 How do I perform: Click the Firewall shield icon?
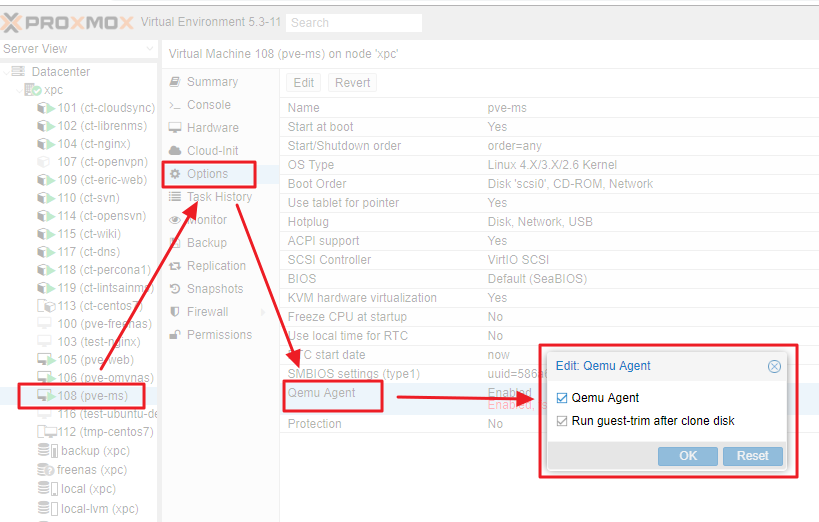(175, 311)
